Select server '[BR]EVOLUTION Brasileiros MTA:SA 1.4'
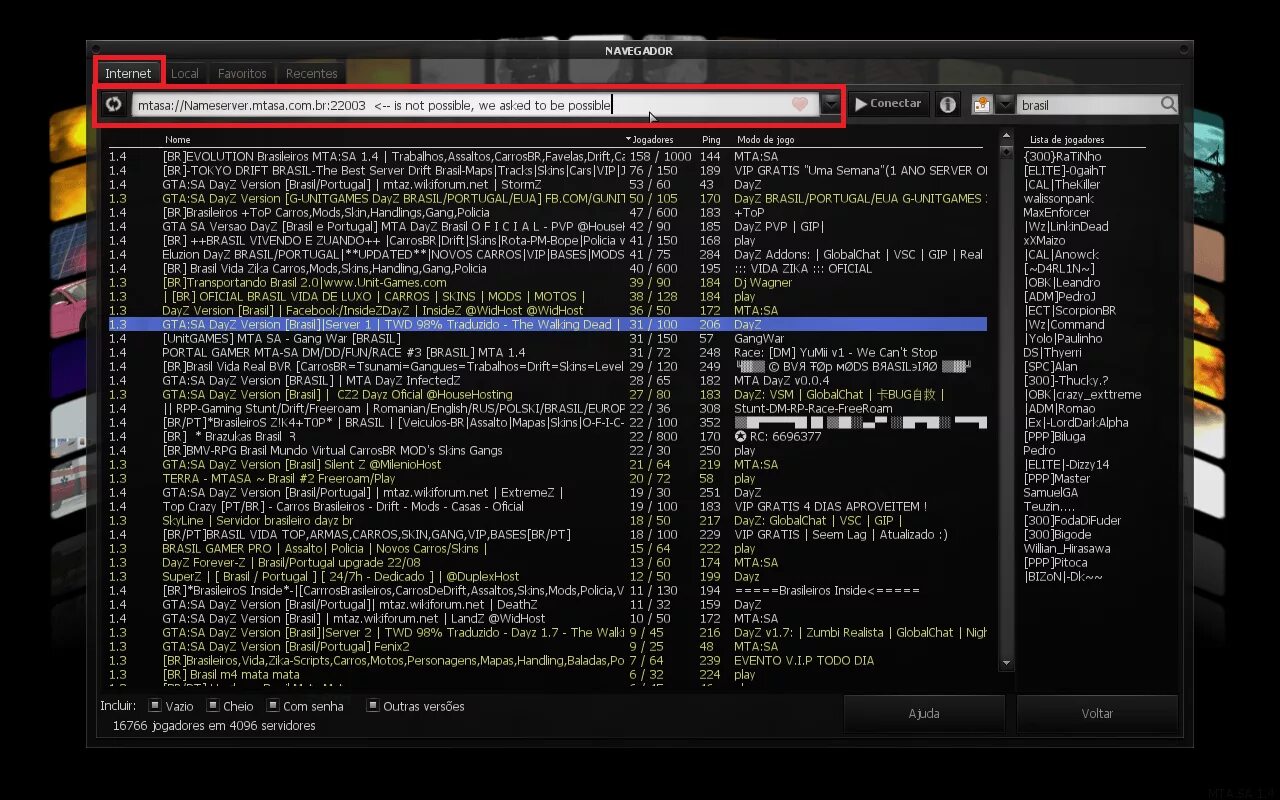The image size is (1280, 800). pos(548,156)
